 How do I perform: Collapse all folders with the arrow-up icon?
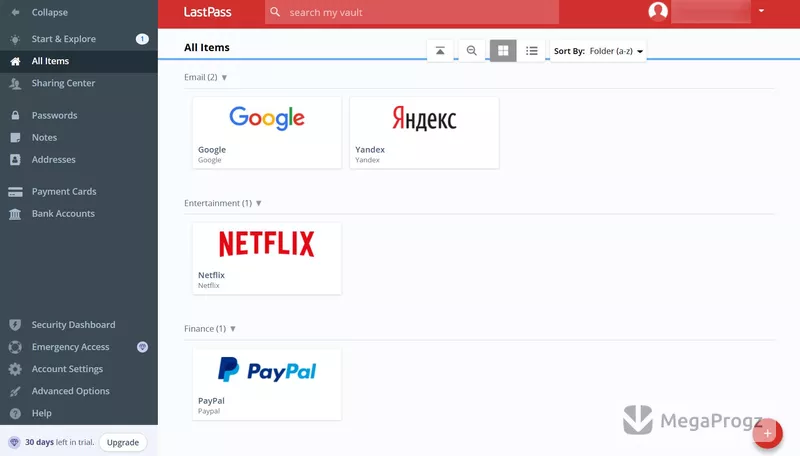[x=440, y=50]
